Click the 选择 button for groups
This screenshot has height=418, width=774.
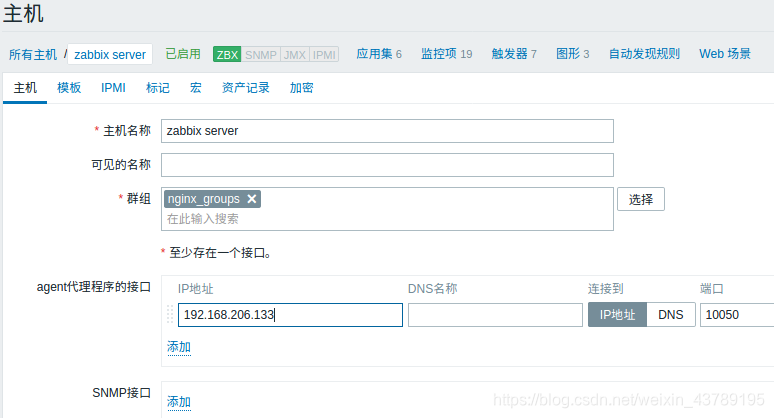(x=641, y=199)
